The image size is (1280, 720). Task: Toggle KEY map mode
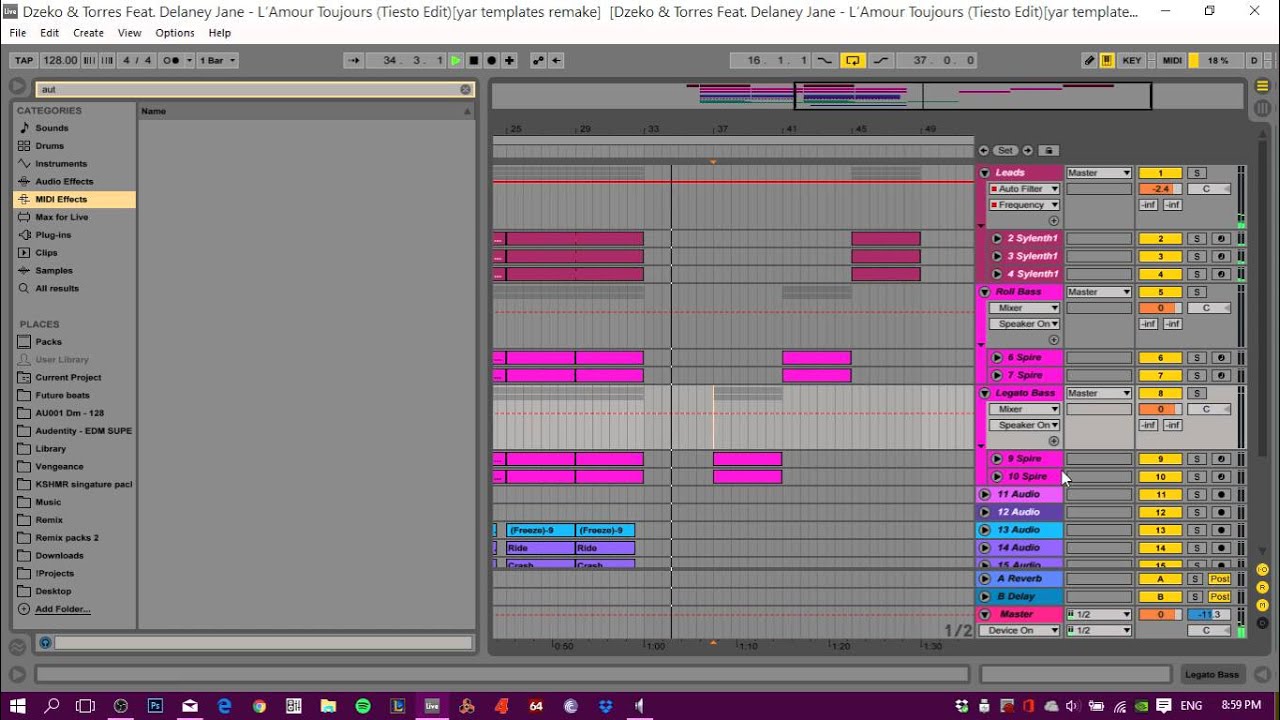(x=1132, y=60)
